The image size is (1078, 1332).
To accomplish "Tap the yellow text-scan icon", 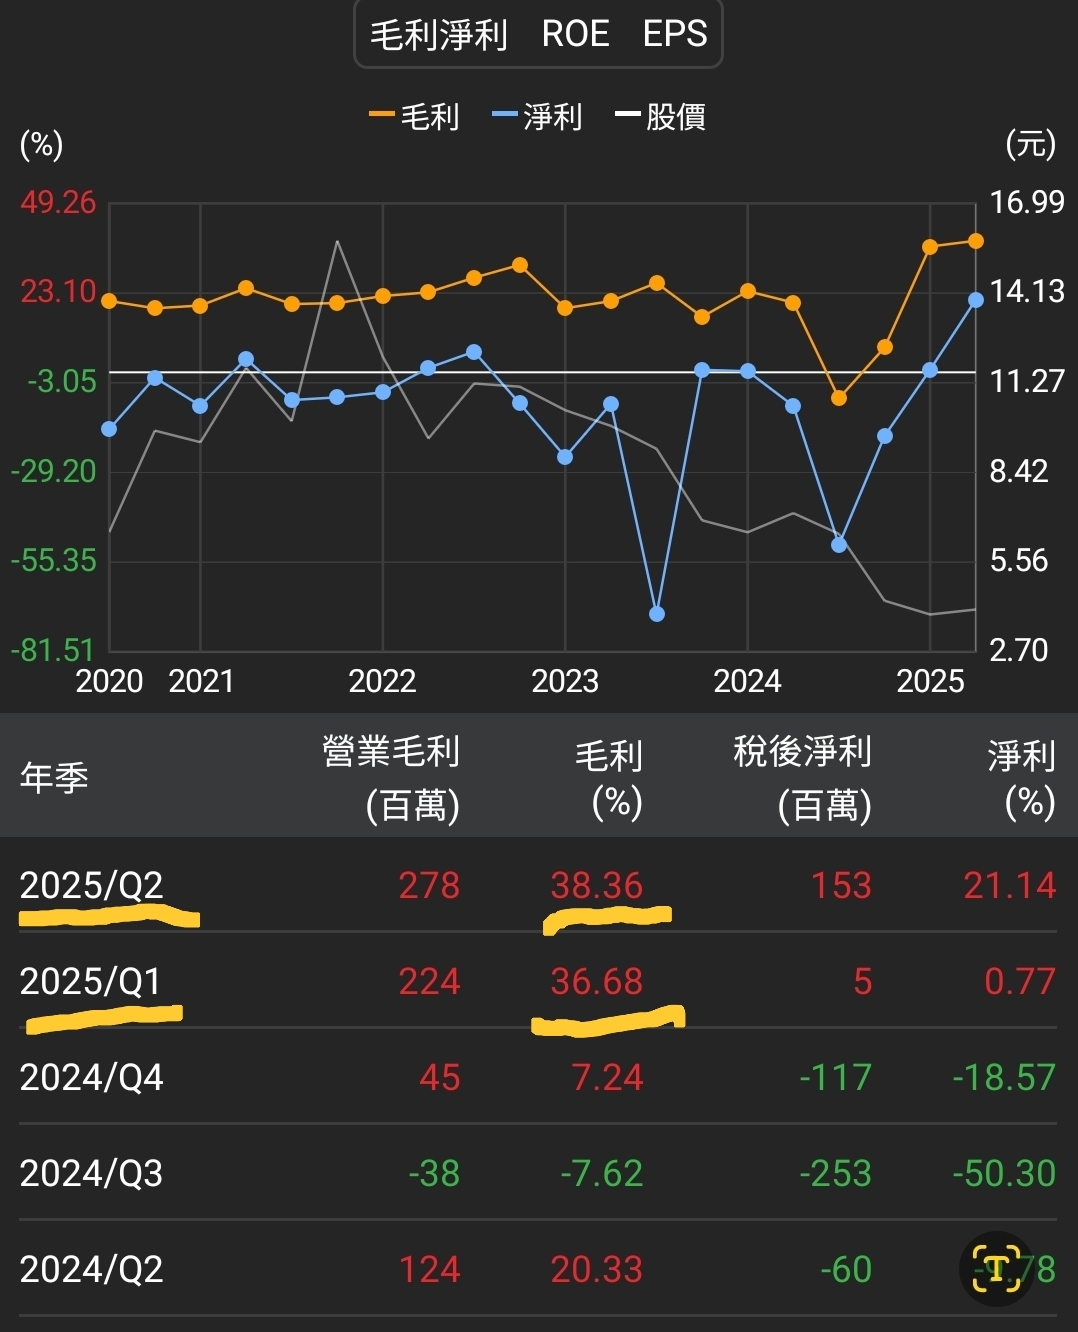I will tap(996, 1268).
